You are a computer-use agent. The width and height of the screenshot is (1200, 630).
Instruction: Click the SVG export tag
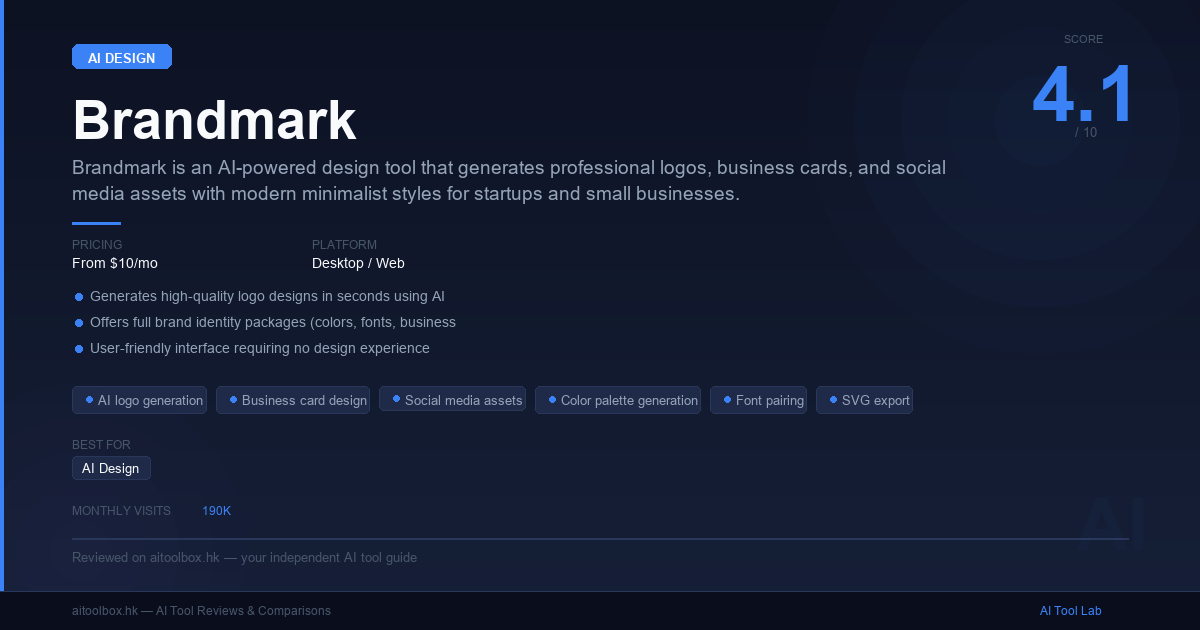[864, 400]
